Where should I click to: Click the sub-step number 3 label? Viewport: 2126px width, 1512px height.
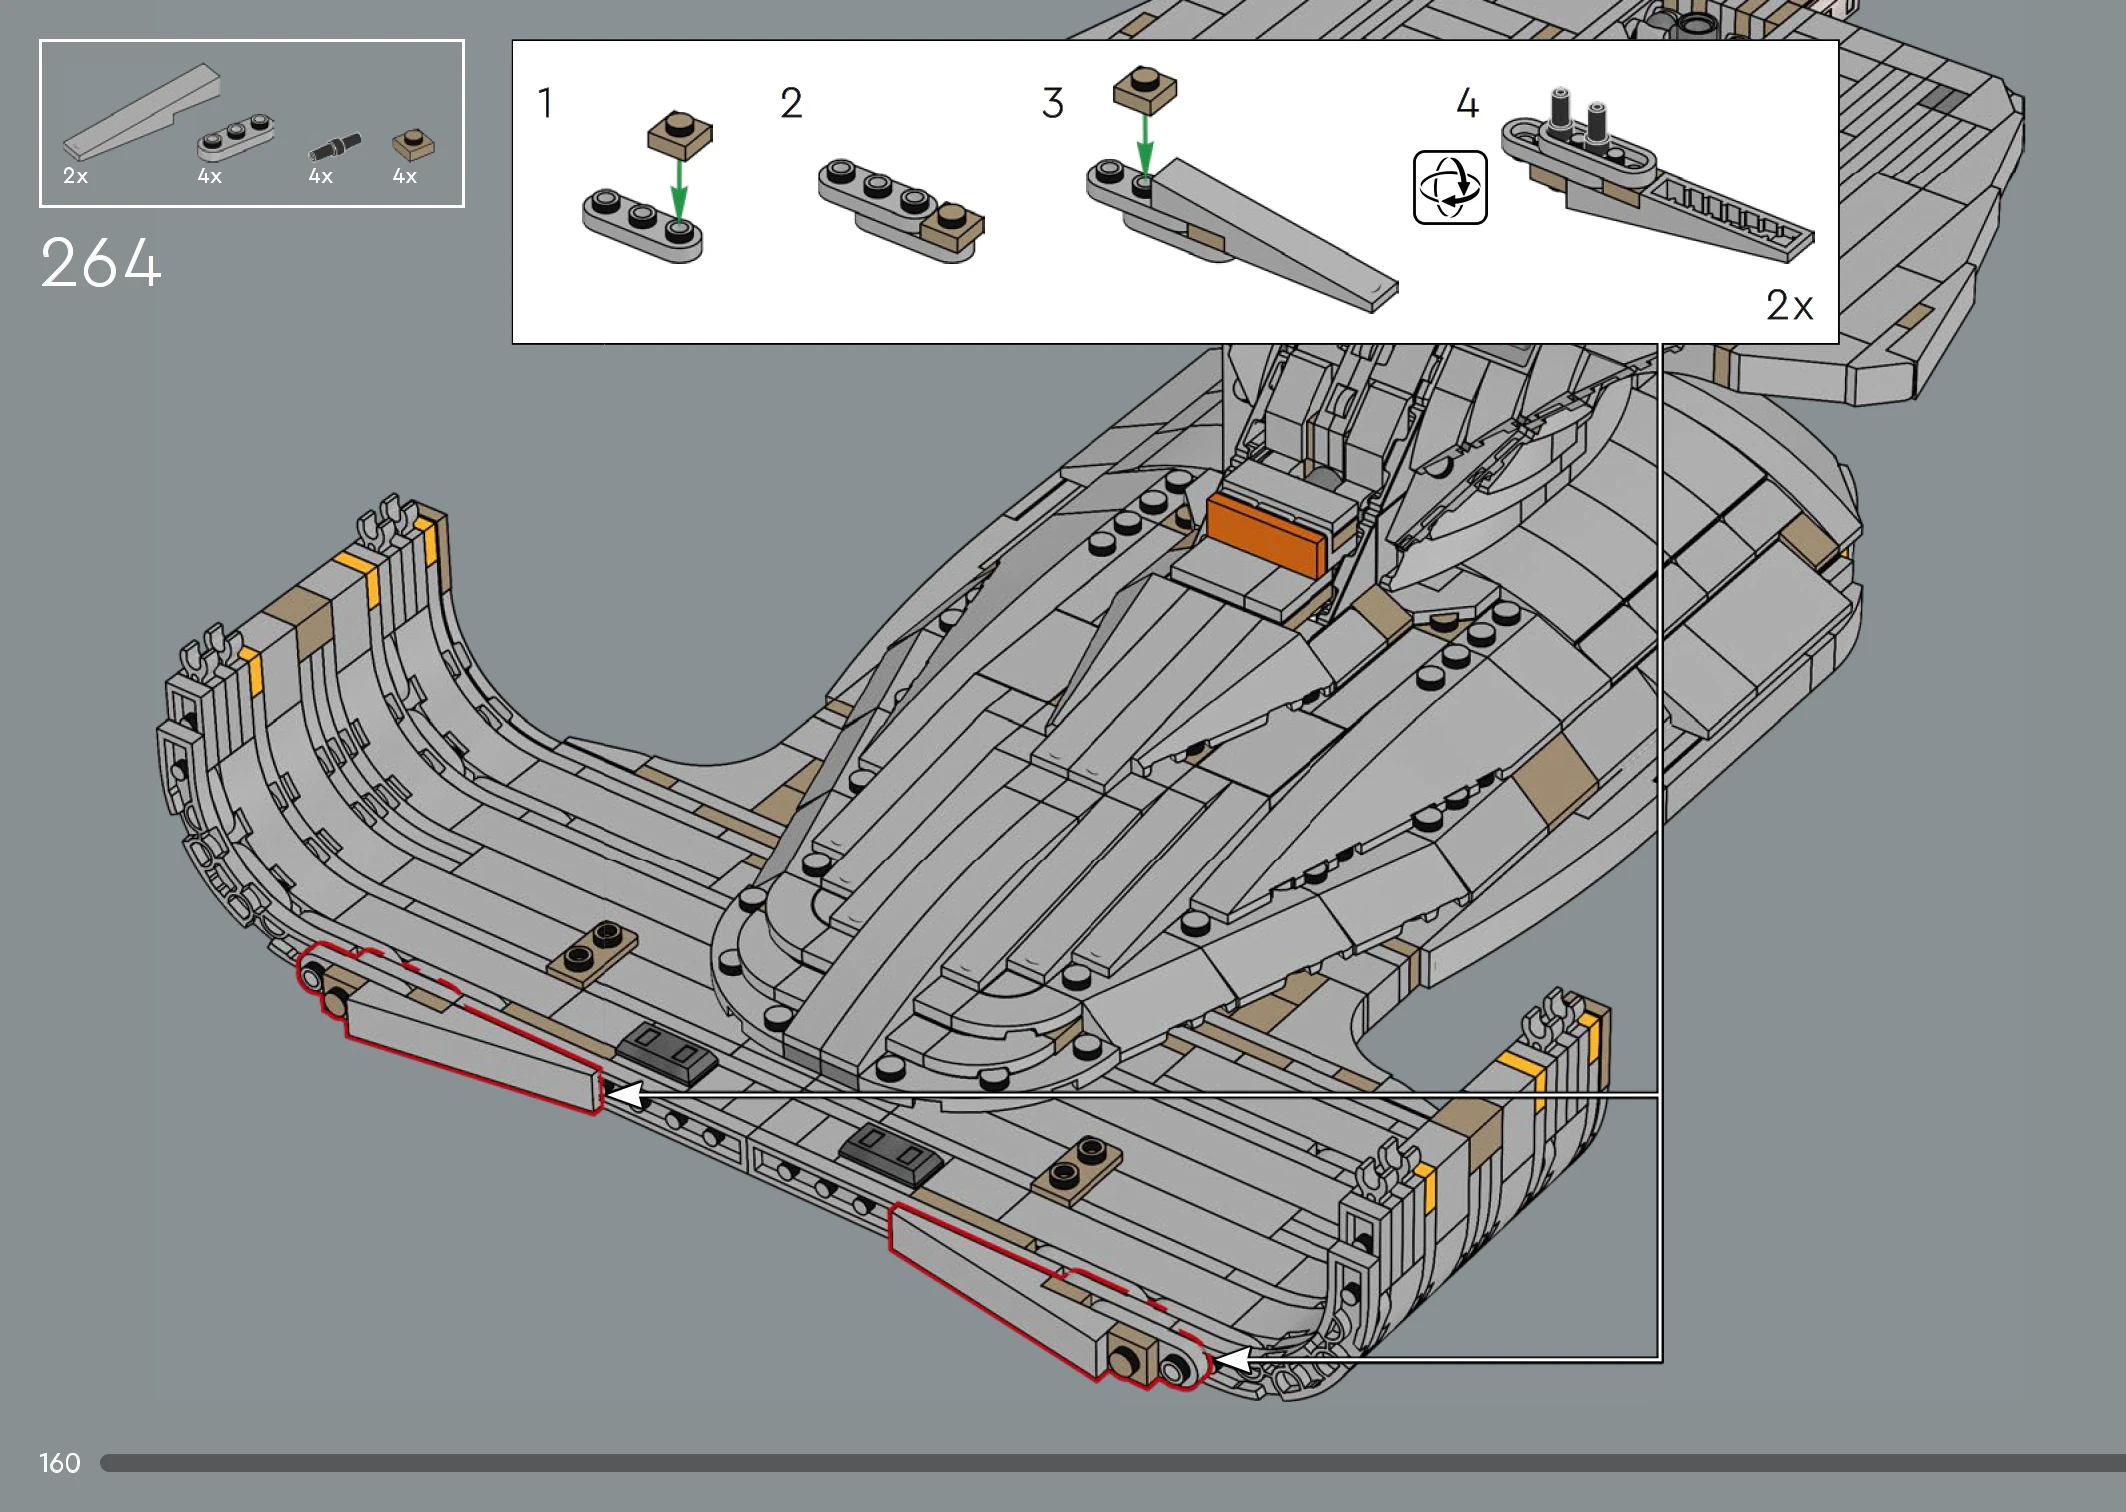pyautogui.click(x=1052, y=103)
